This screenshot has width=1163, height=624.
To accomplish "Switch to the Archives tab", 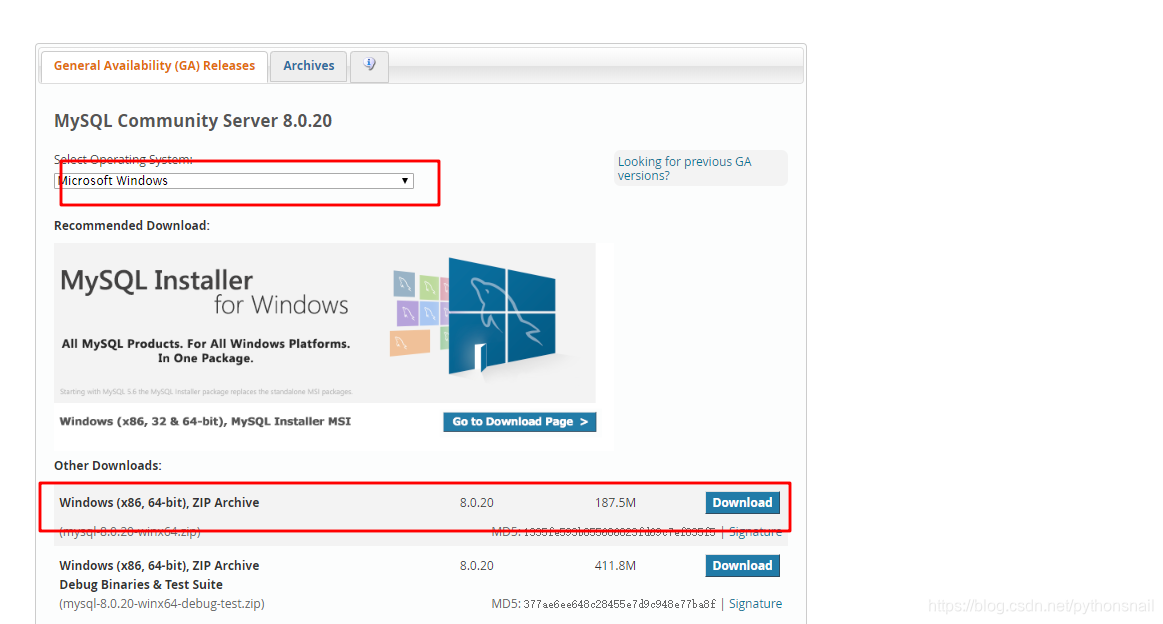I will coord(309,66).
